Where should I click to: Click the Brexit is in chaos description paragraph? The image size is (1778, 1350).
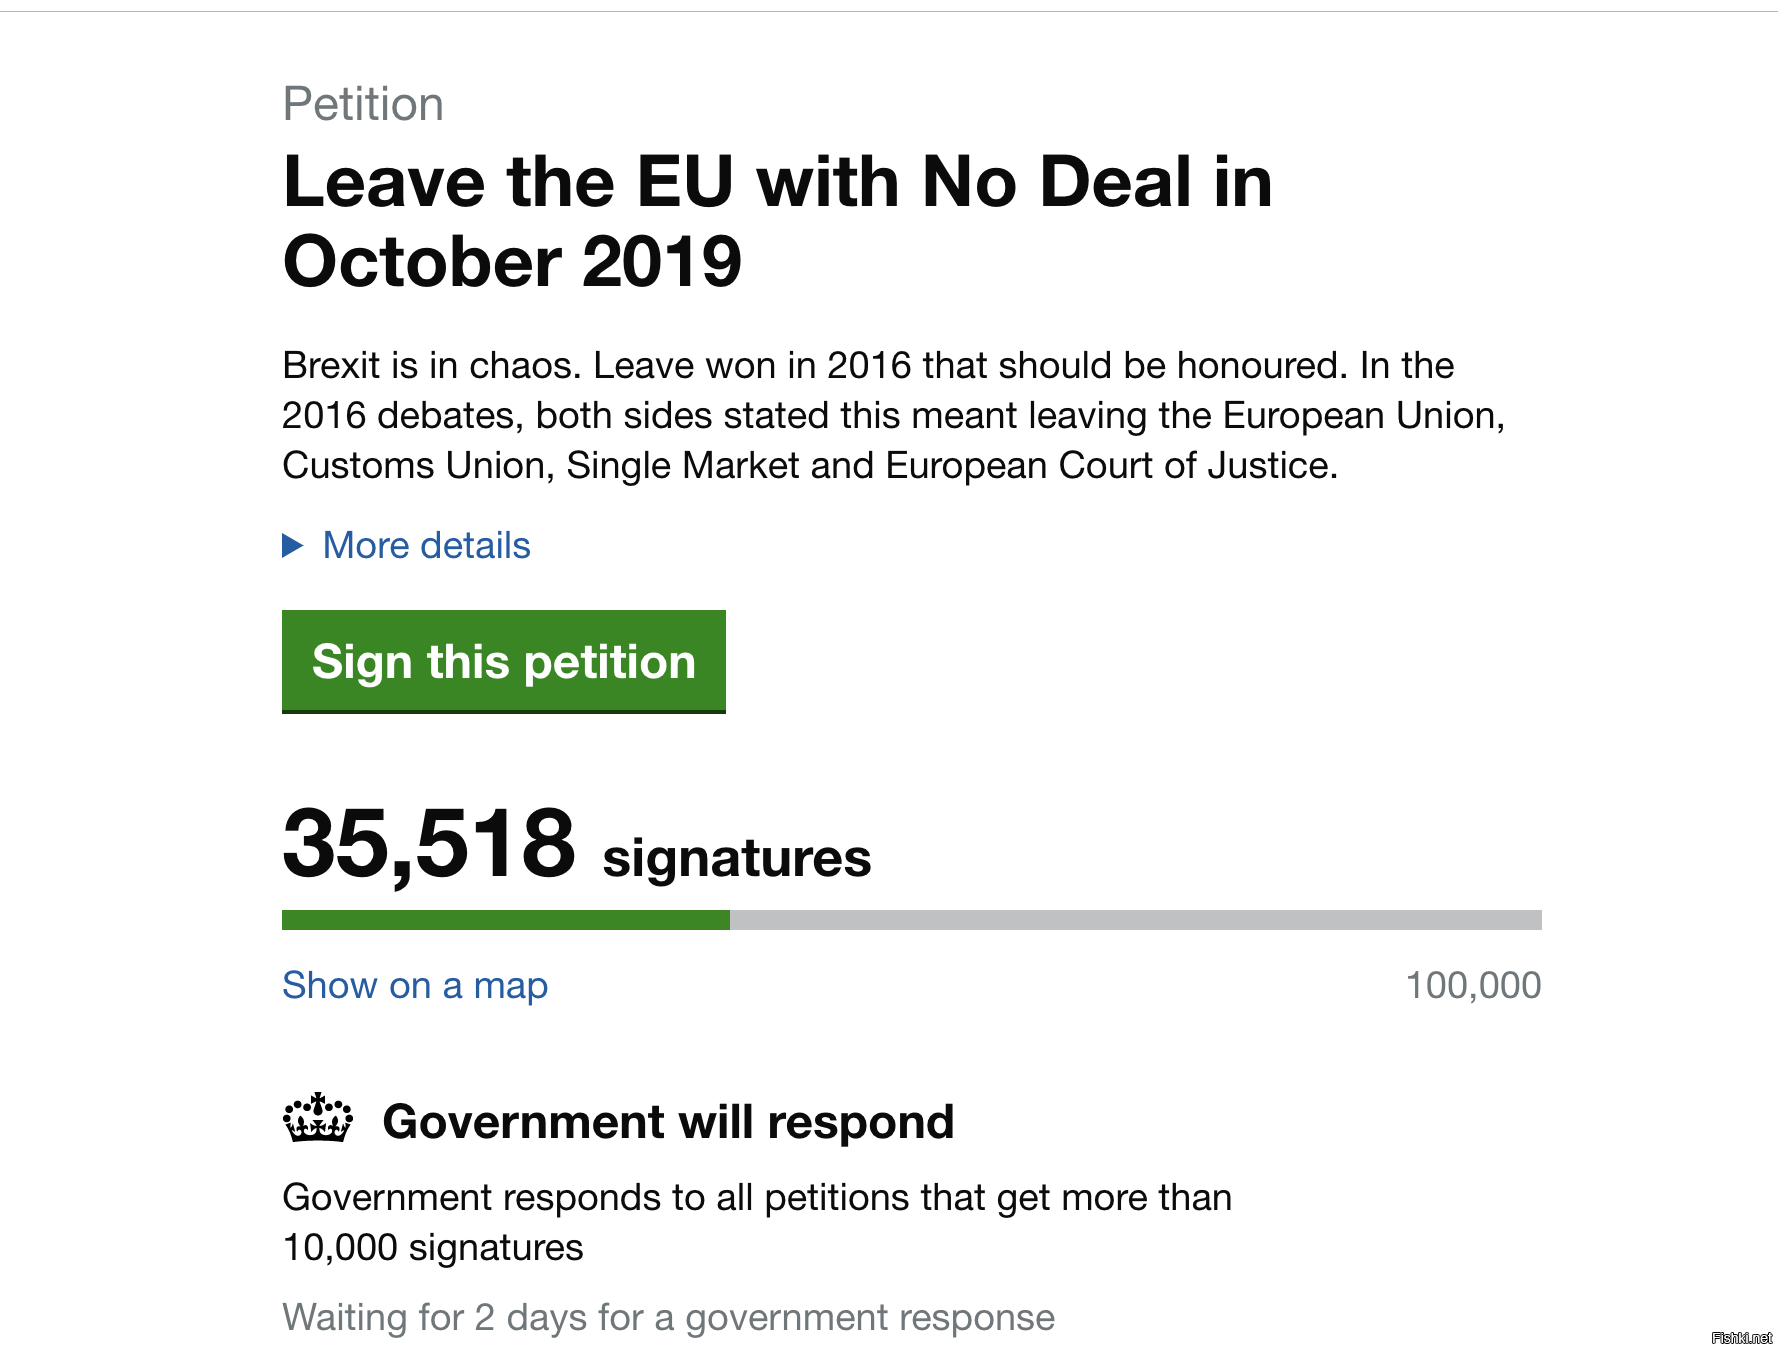click(x=893, y=416)
